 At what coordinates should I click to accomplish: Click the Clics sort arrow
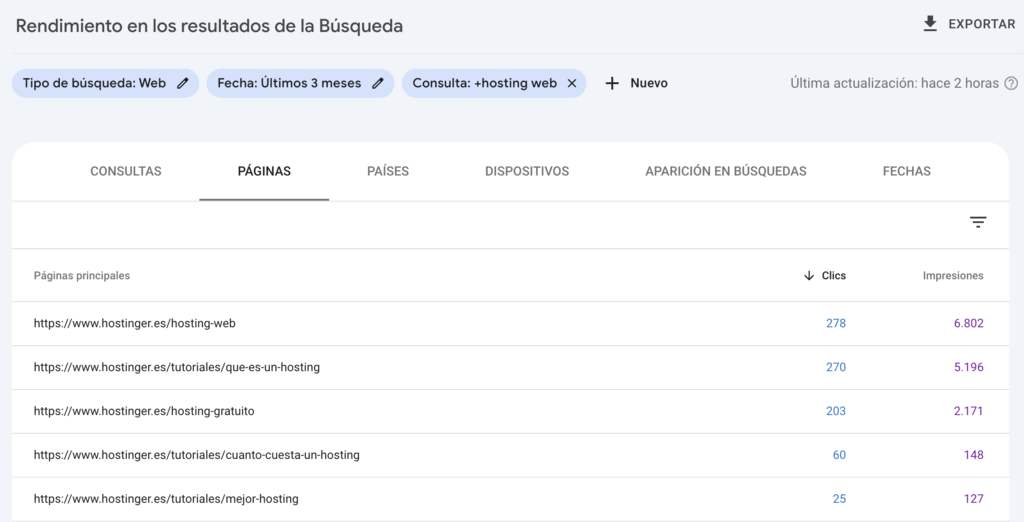809,276
